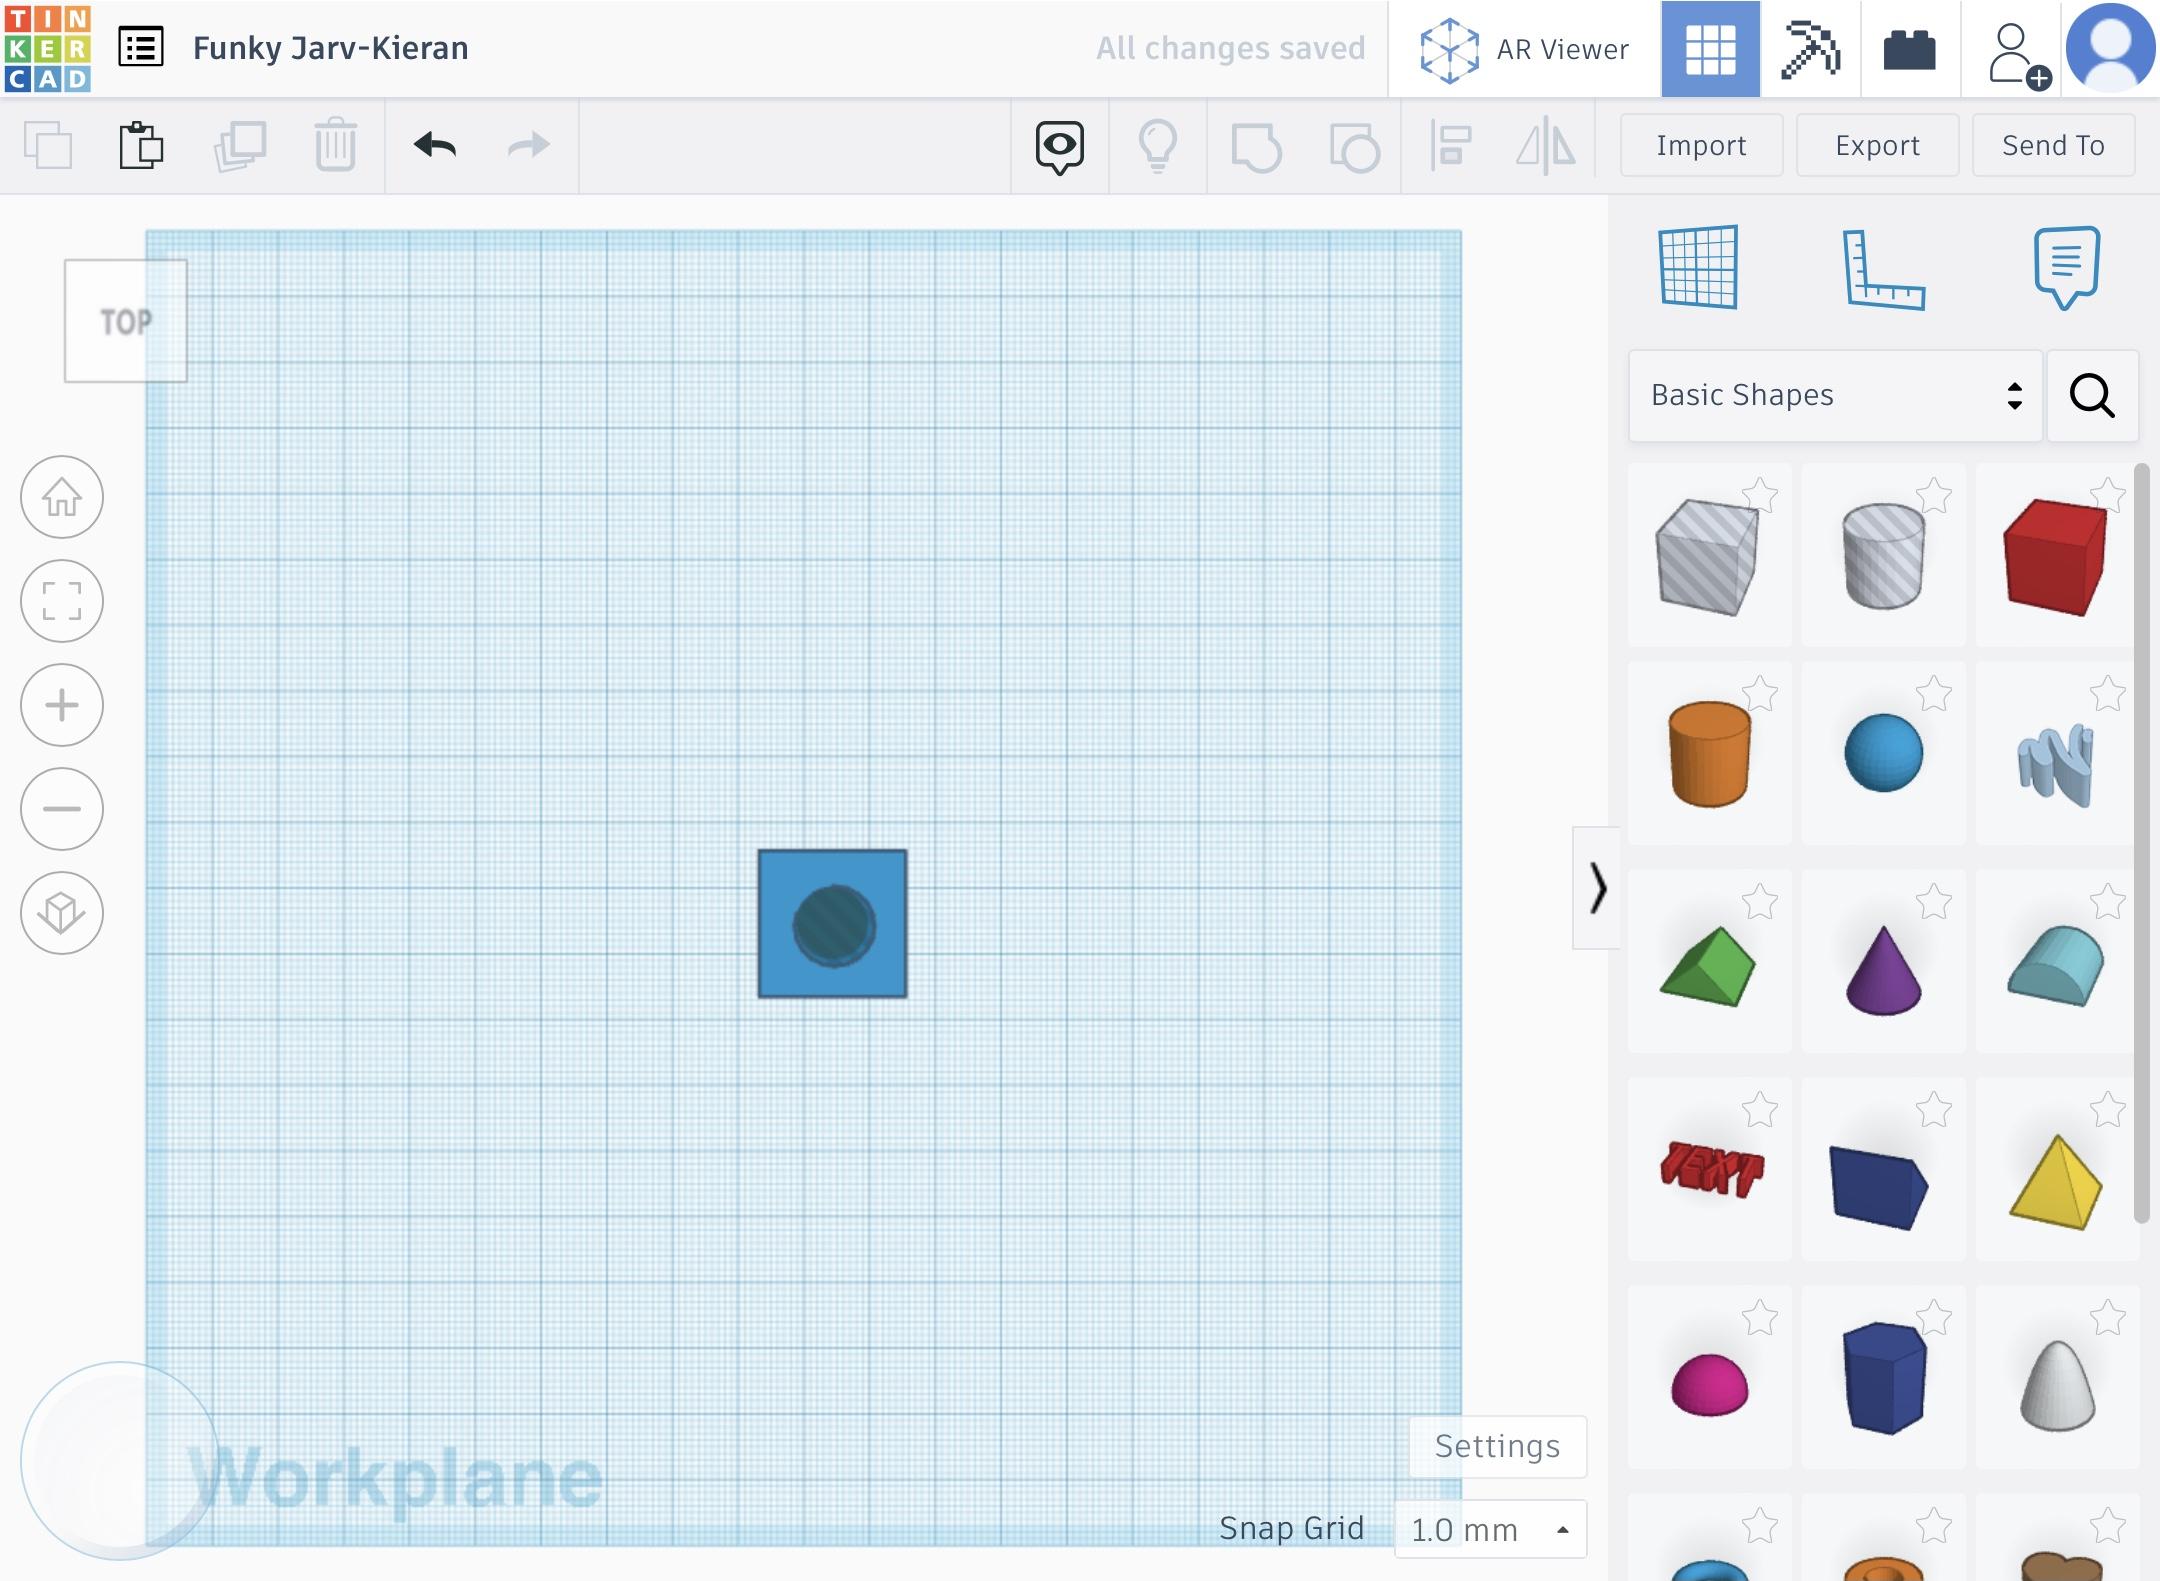
Task: Click the Home view button
Action: 62,497
